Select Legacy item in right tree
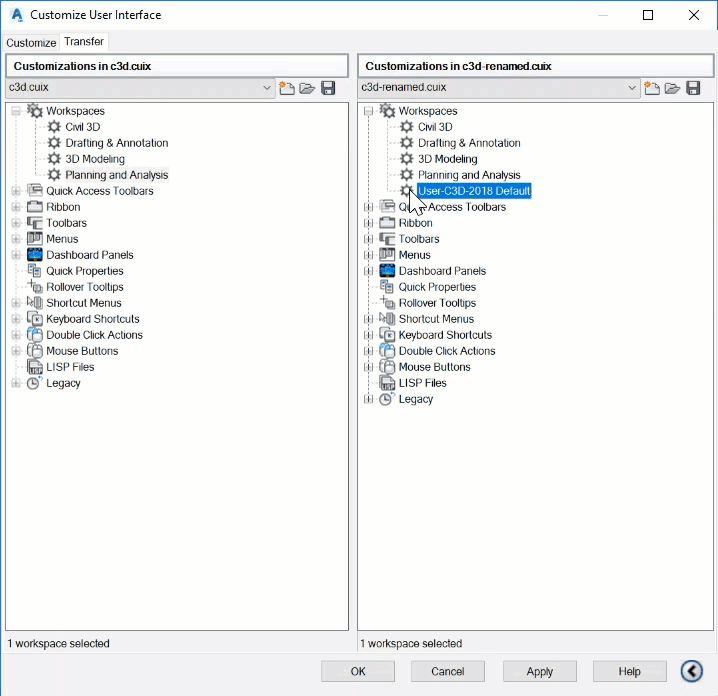Screen dimensions: 718x696 click(x=415, y=399)
